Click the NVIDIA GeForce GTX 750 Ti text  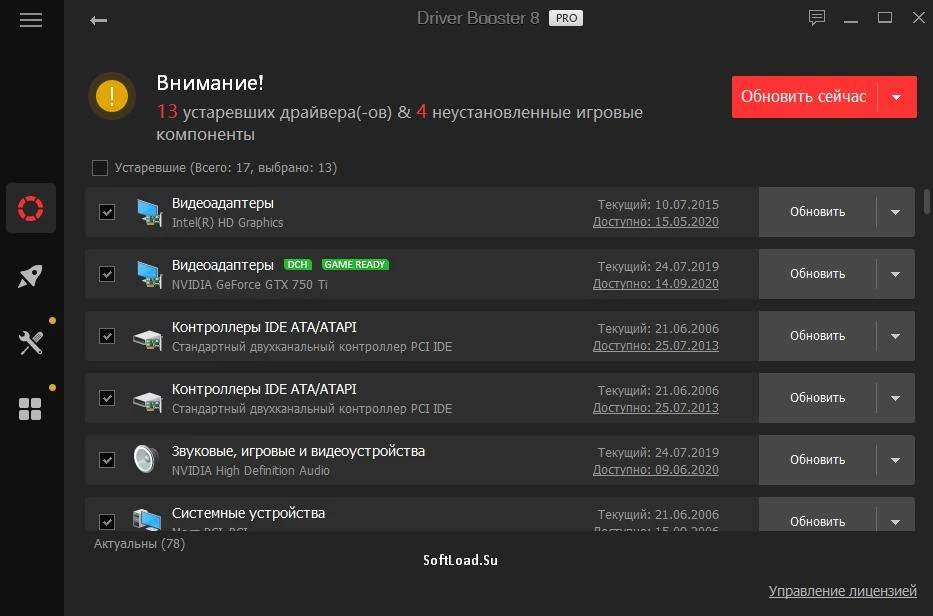coord(249,284)
